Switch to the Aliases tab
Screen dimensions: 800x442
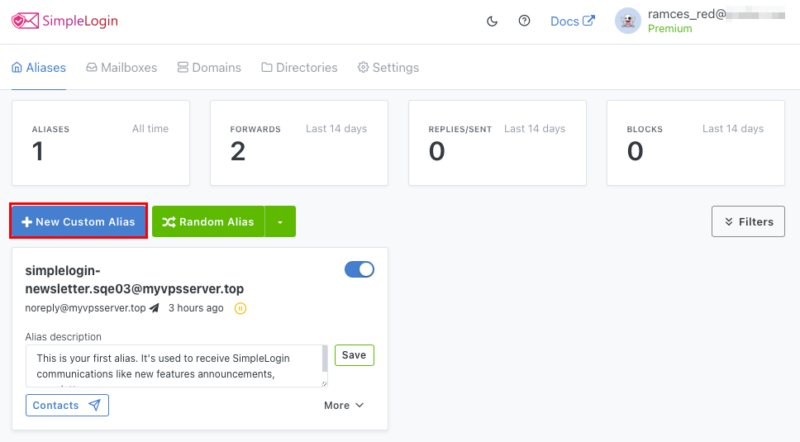click(39, 67)
